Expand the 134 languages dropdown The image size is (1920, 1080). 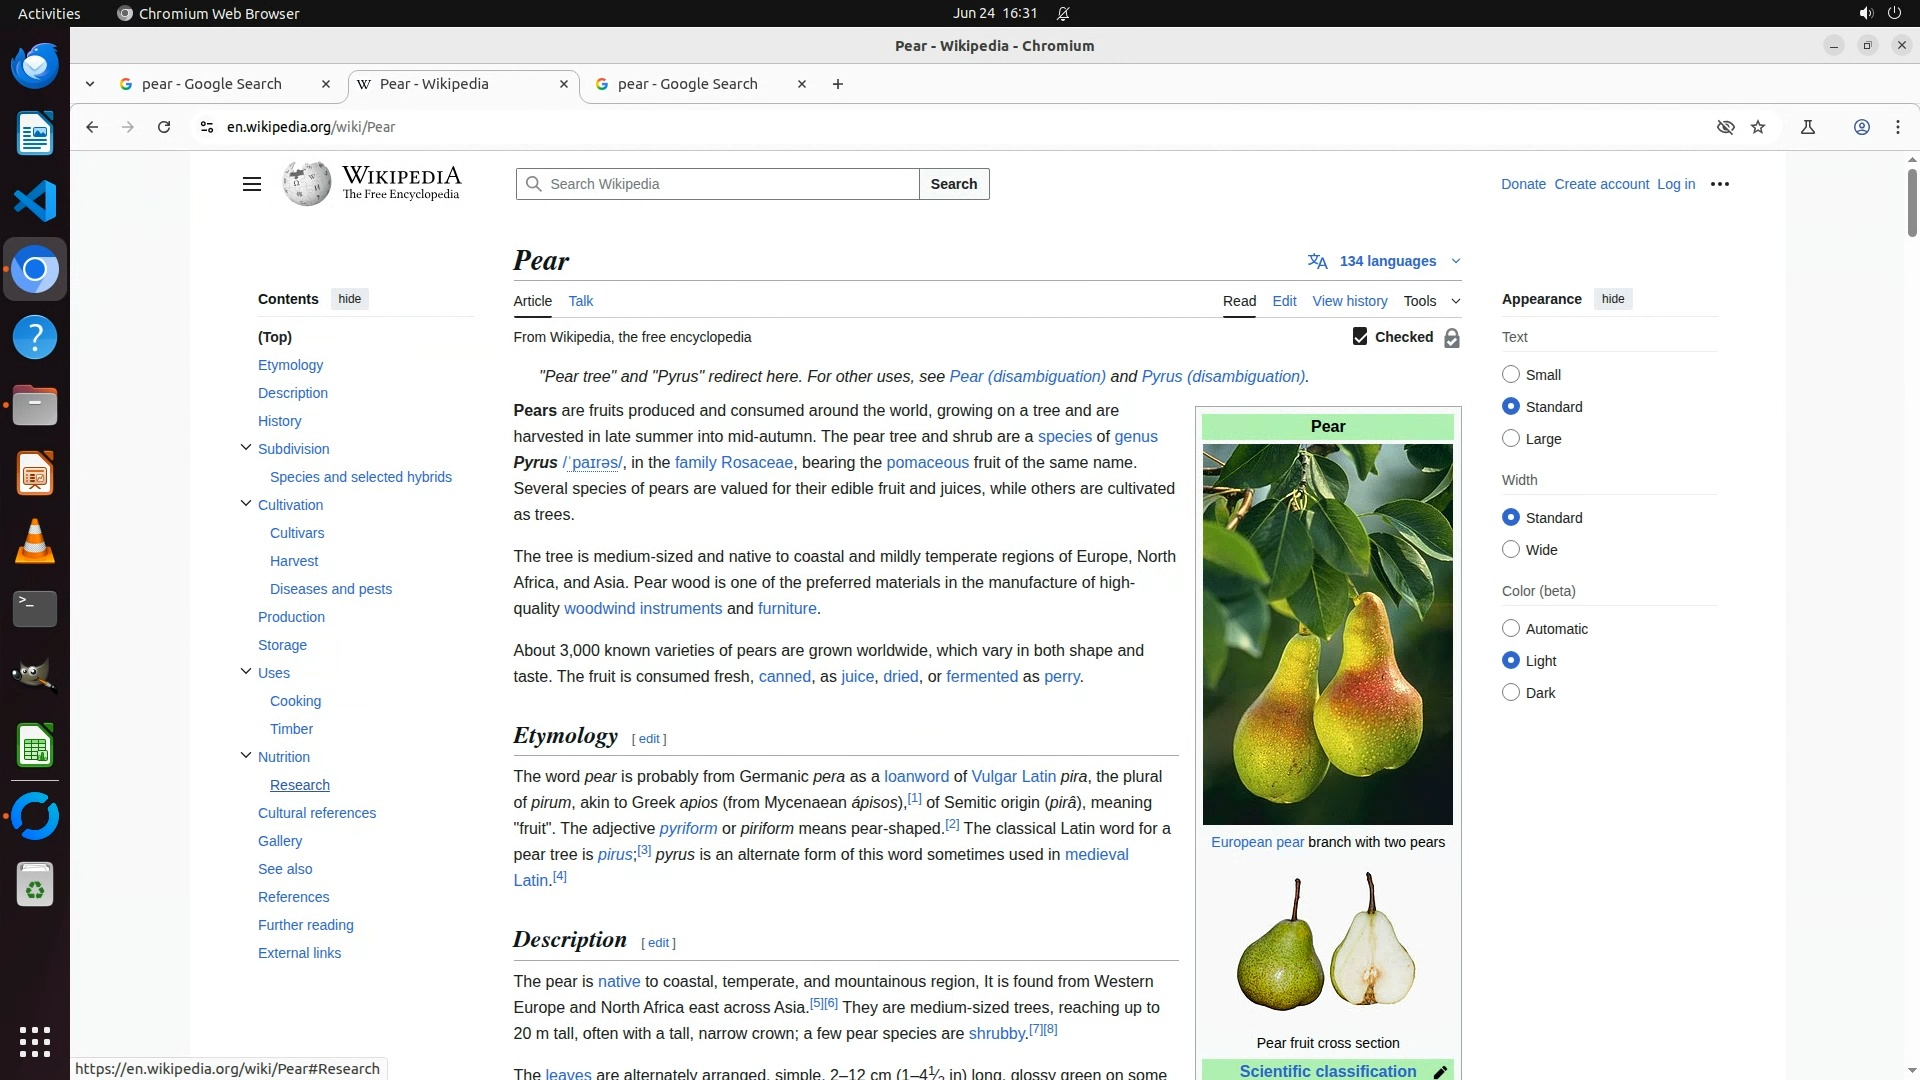(1385, 261)
